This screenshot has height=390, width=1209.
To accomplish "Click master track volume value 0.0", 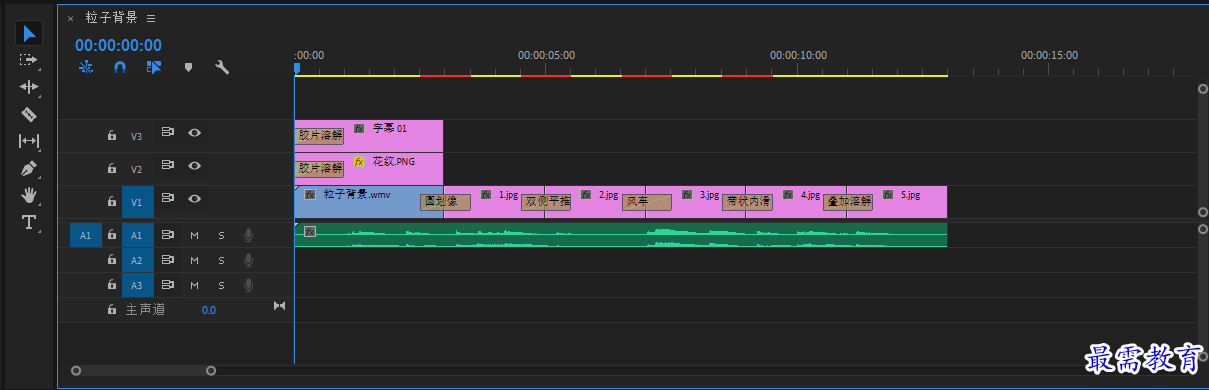I will [x=208, y=310].
